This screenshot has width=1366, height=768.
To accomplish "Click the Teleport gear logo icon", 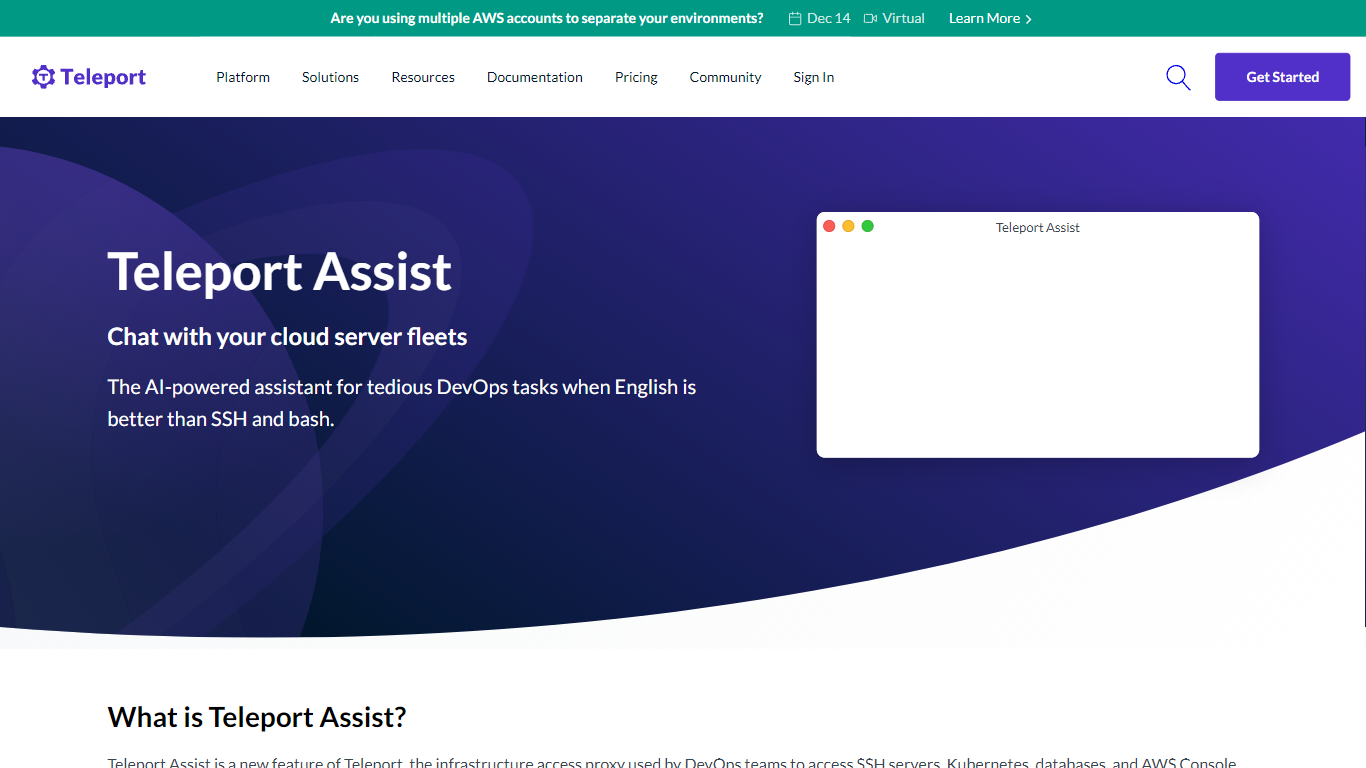I will point(43,77).
